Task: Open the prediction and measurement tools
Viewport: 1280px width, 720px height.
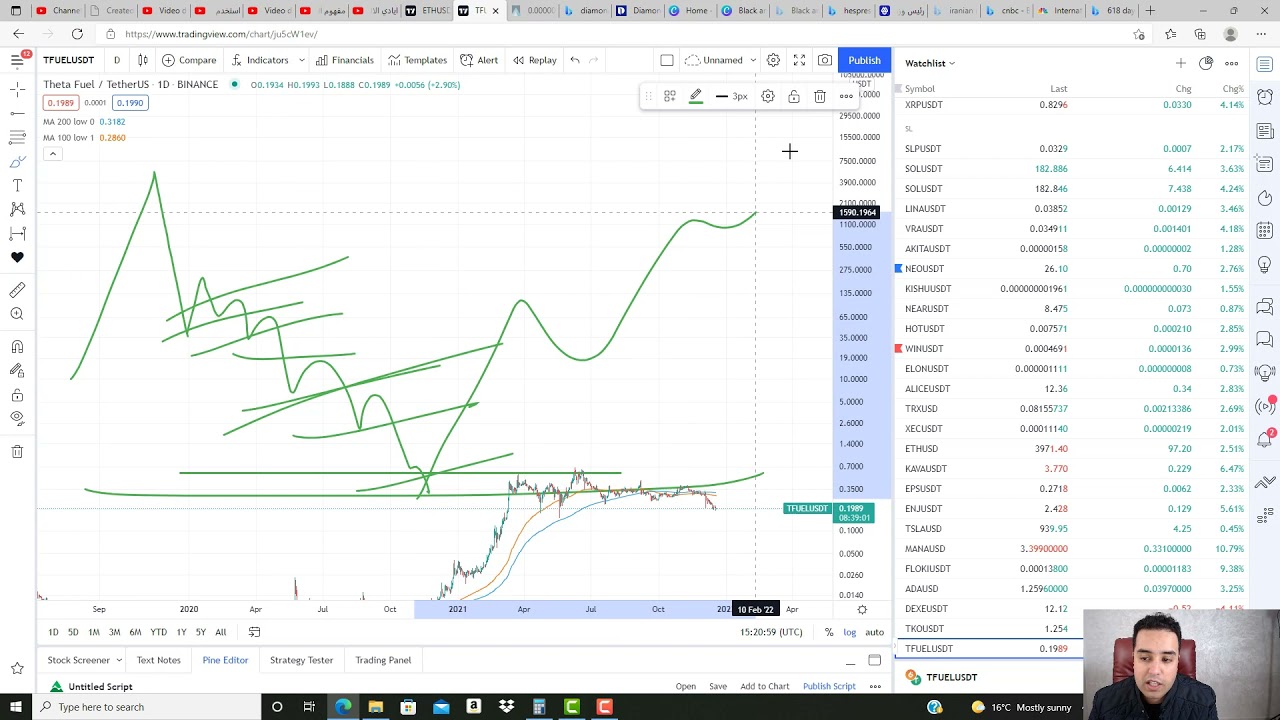Action: pos(17,233)
